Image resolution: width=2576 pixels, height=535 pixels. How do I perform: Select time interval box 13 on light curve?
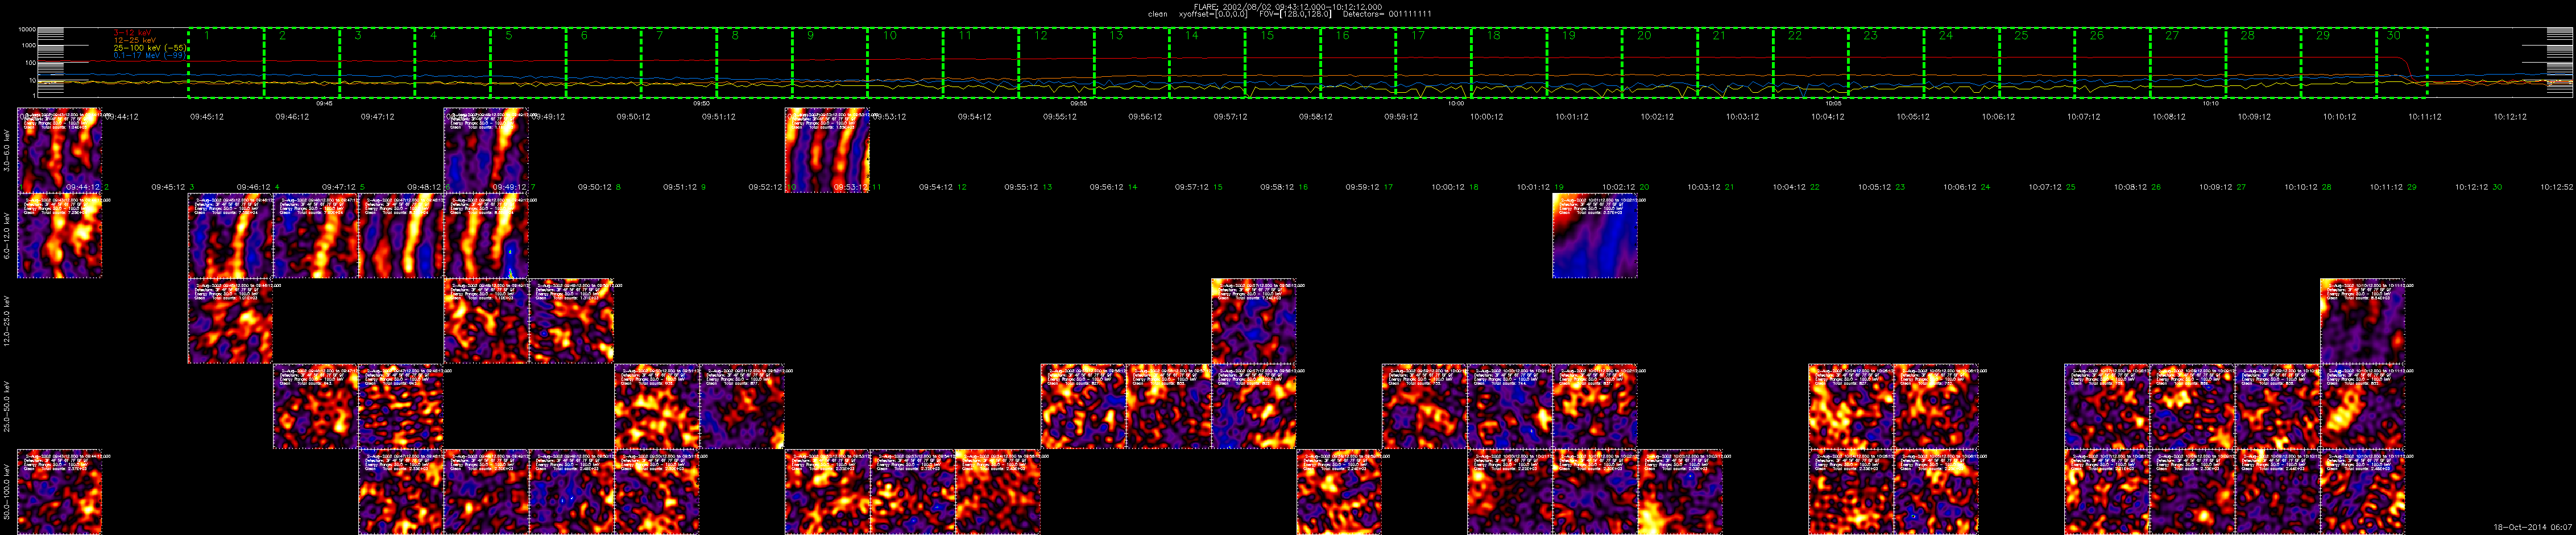click(1132, 63)
